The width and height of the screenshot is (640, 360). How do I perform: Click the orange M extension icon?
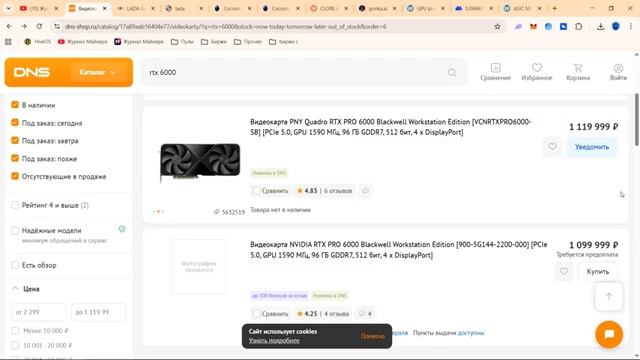533,27
